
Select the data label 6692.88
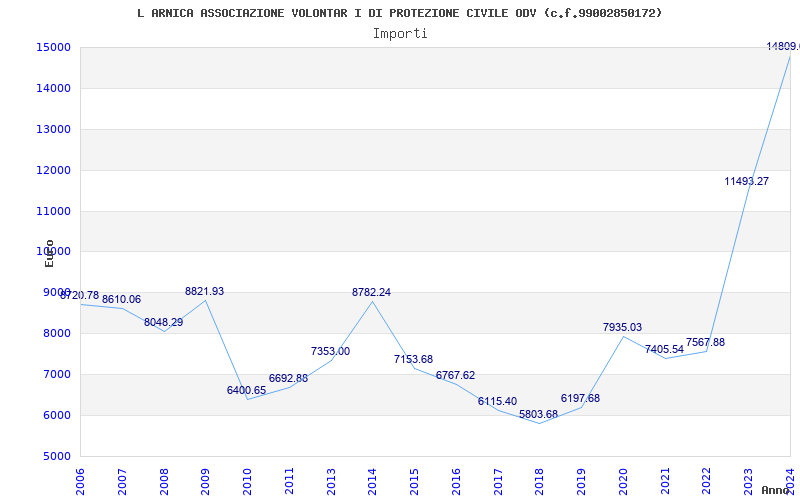coord(288,379)
